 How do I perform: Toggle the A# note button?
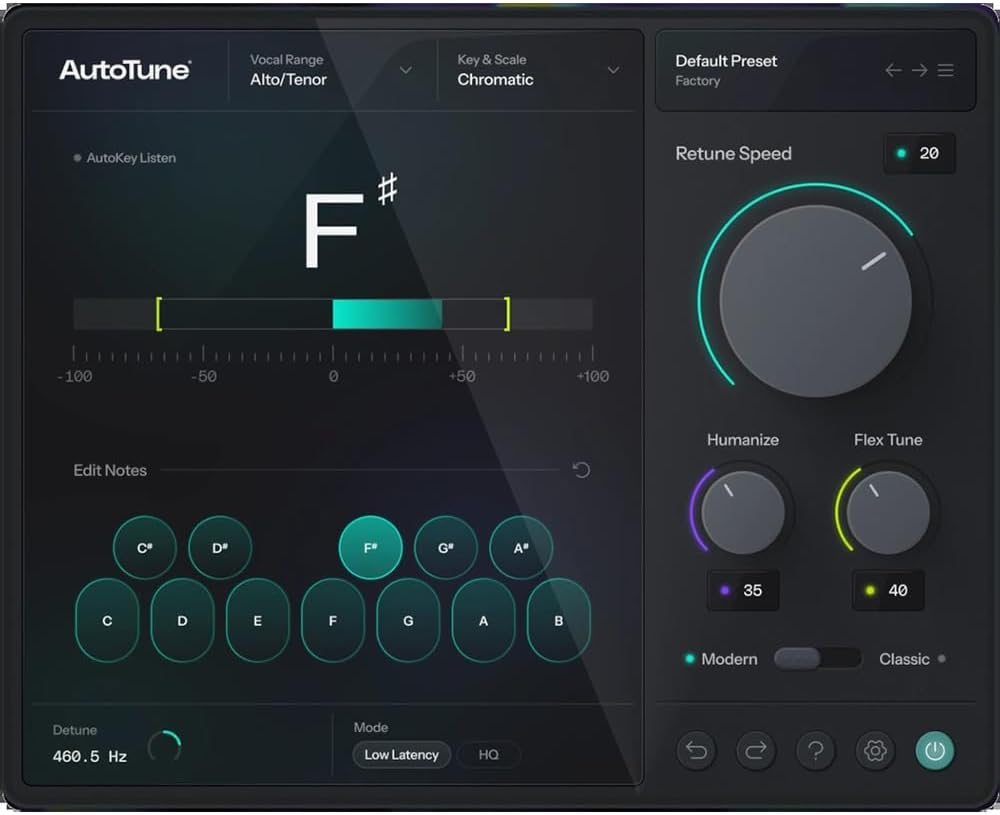coord(521,547)
